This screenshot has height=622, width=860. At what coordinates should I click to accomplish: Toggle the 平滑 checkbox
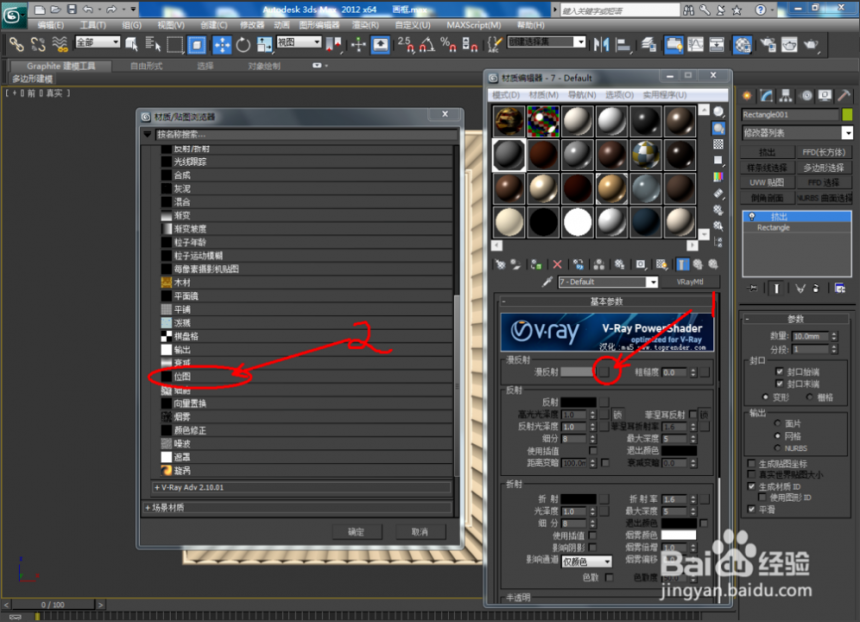pos(751,510)
